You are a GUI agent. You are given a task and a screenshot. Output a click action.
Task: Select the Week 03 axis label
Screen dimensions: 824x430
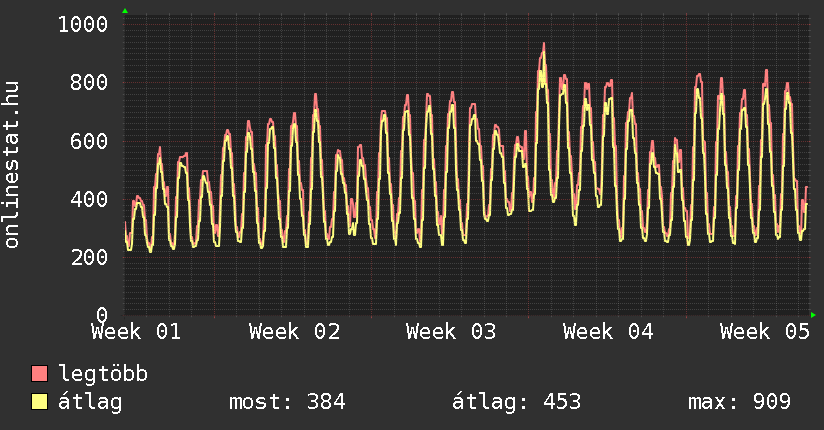(x=451, y=331)
